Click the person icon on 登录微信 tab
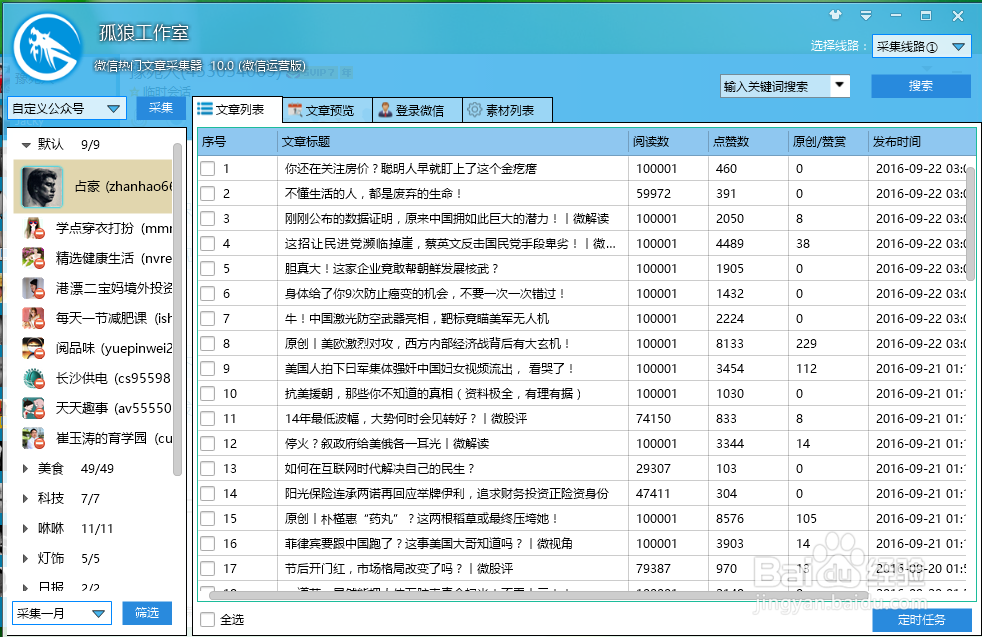 (x=385, y=110)
